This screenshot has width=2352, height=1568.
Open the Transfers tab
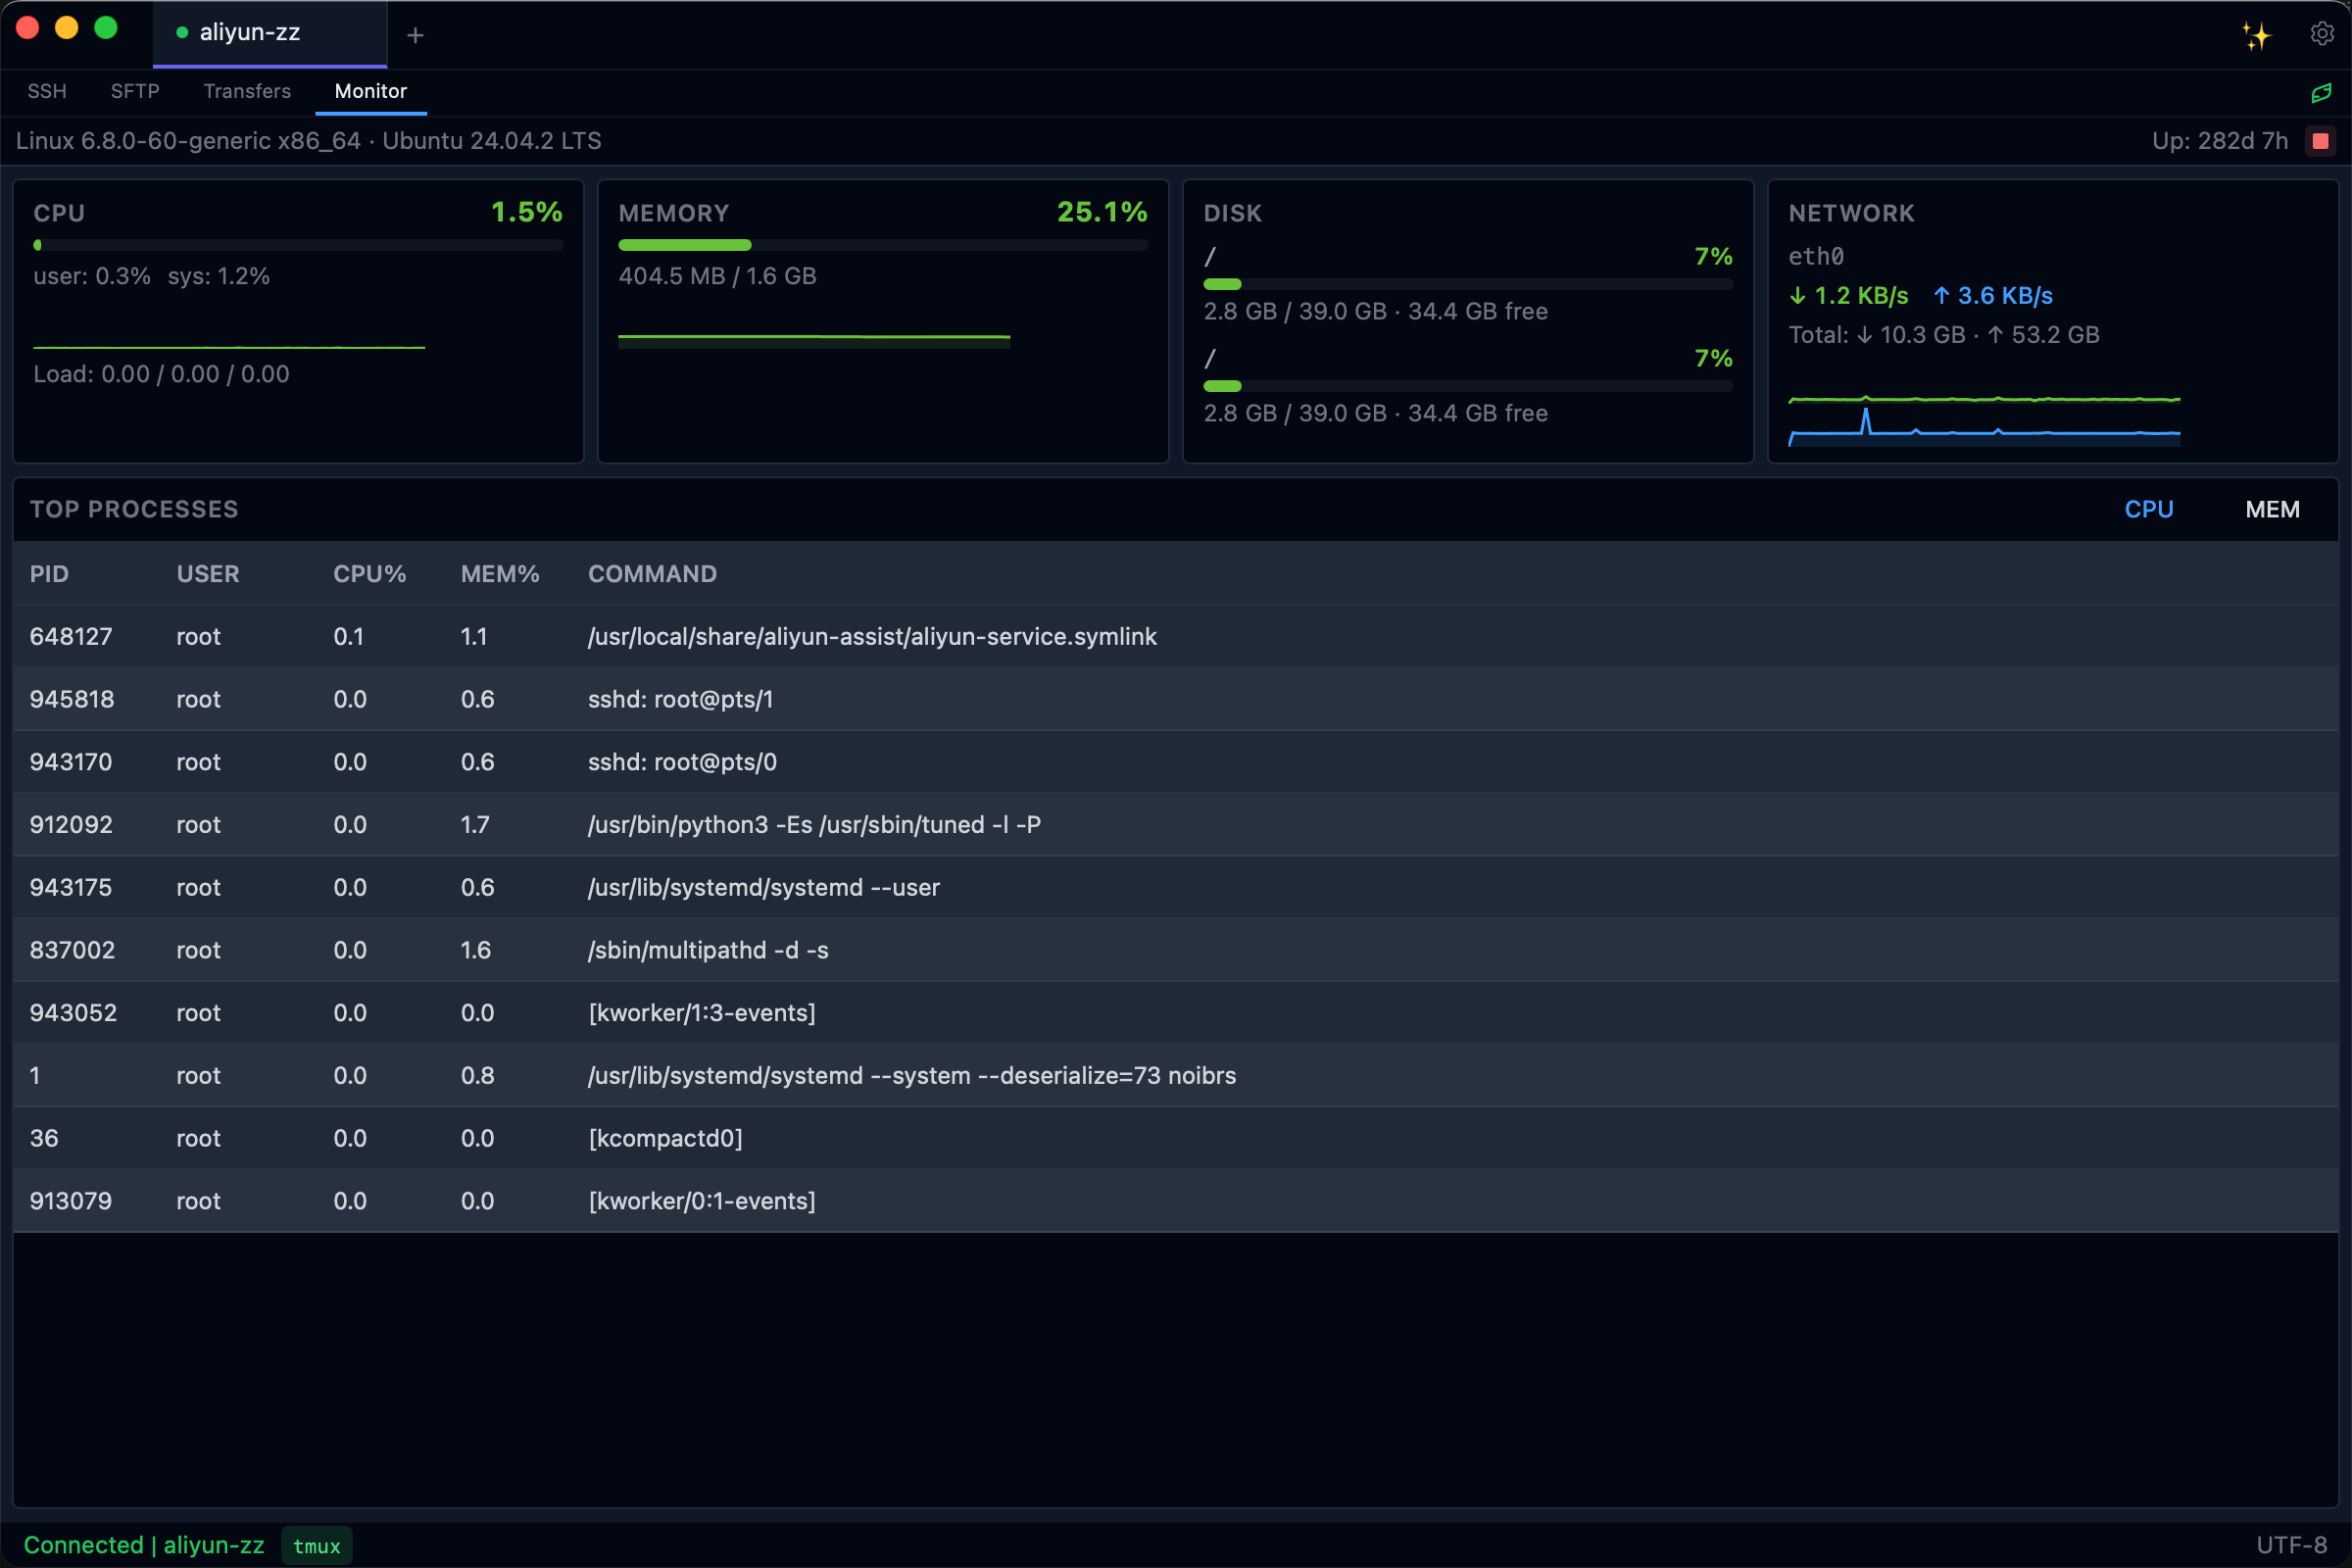click(247, 91)
